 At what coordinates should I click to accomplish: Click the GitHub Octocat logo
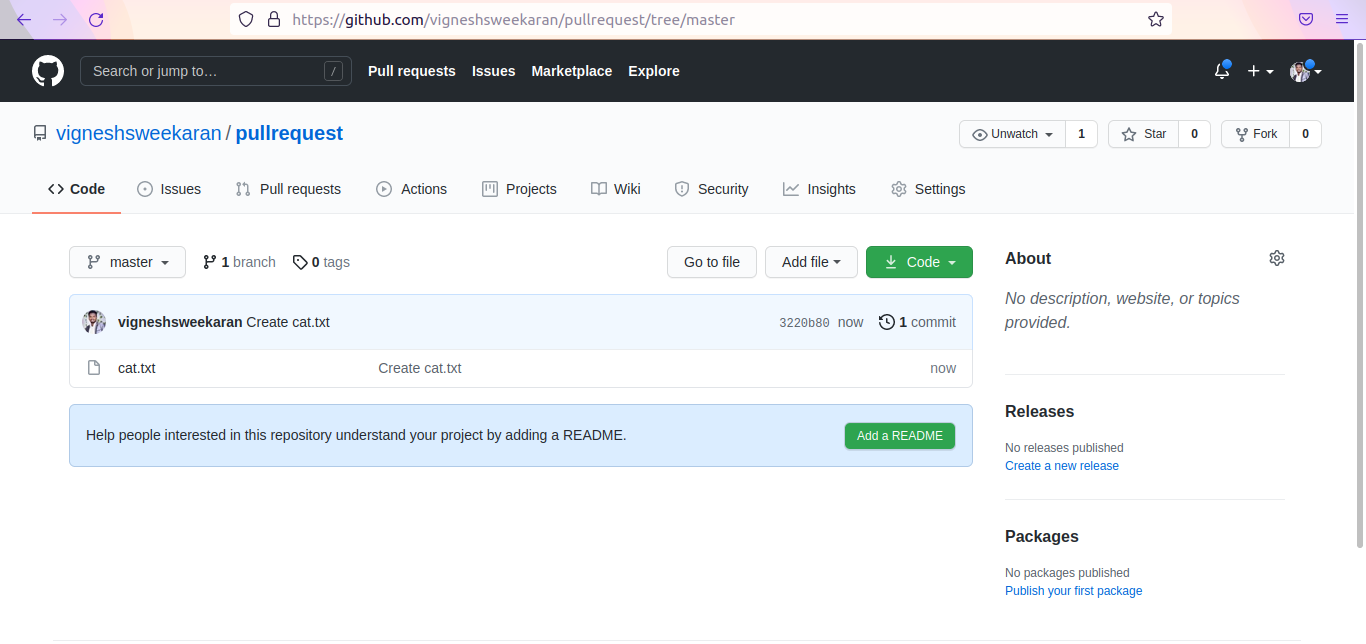48,71
